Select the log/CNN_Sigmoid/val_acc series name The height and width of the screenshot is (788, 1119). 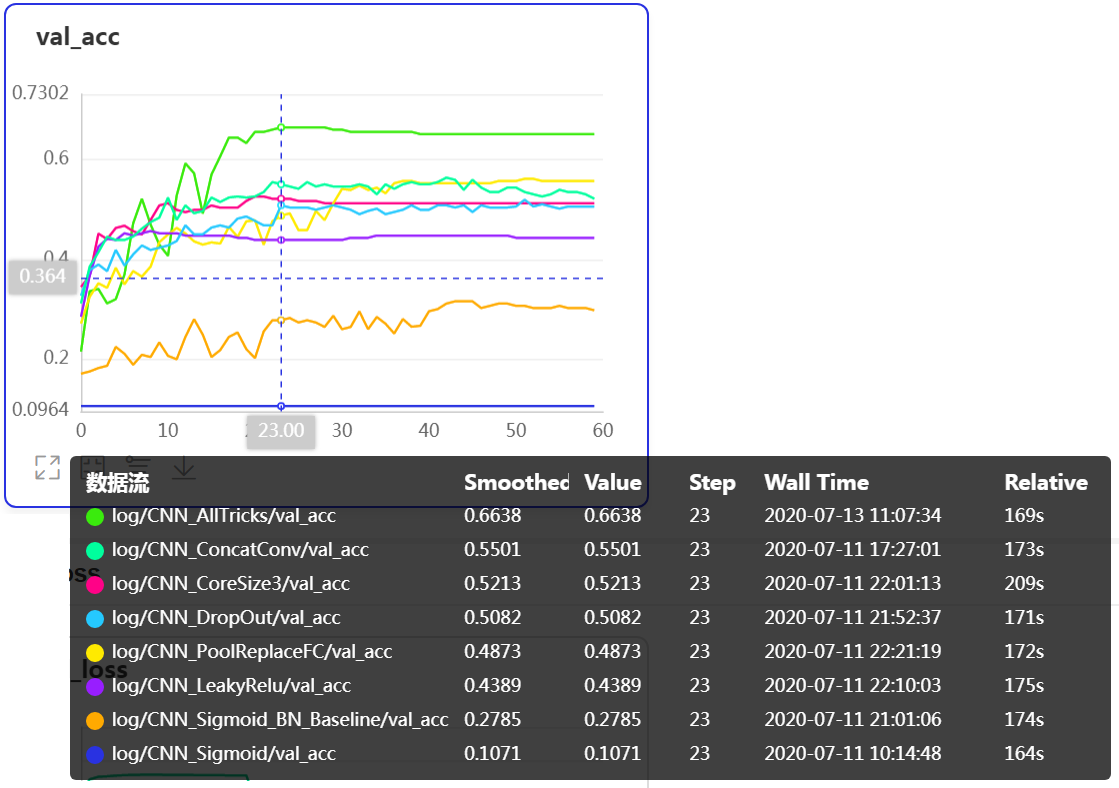(x=223, y=753)
